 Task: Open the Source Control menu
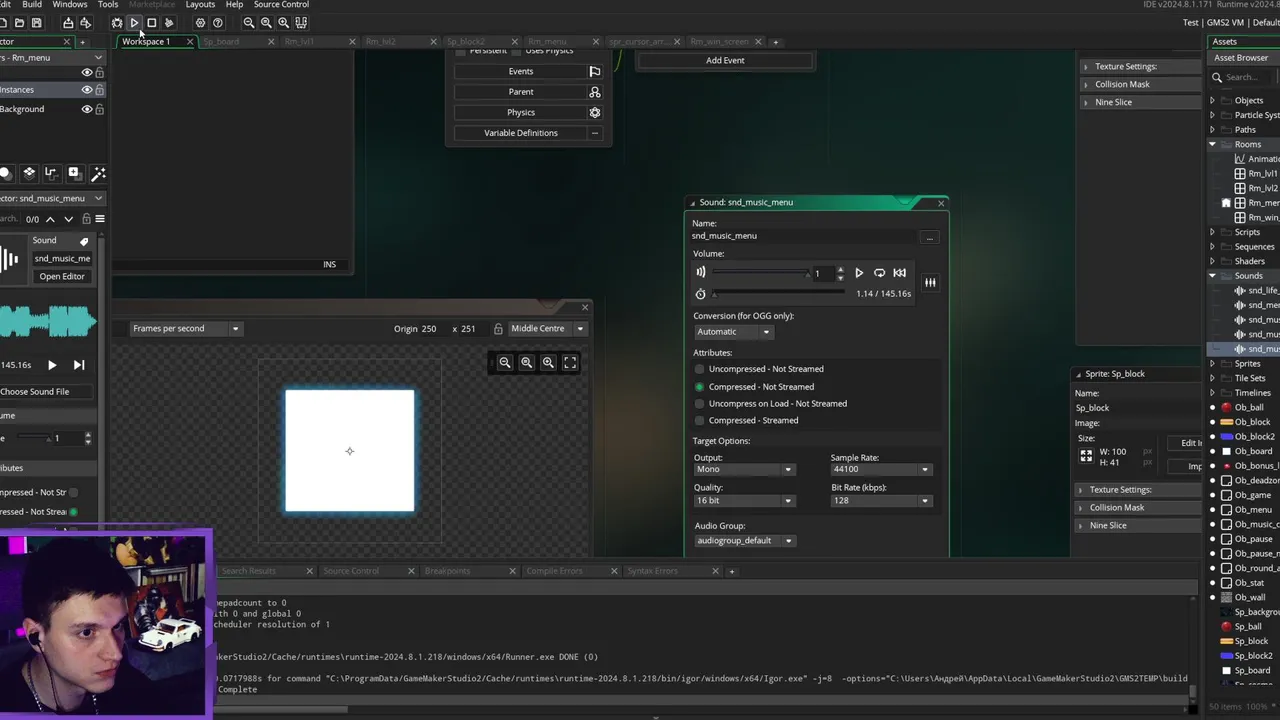[x=281, y=5]
